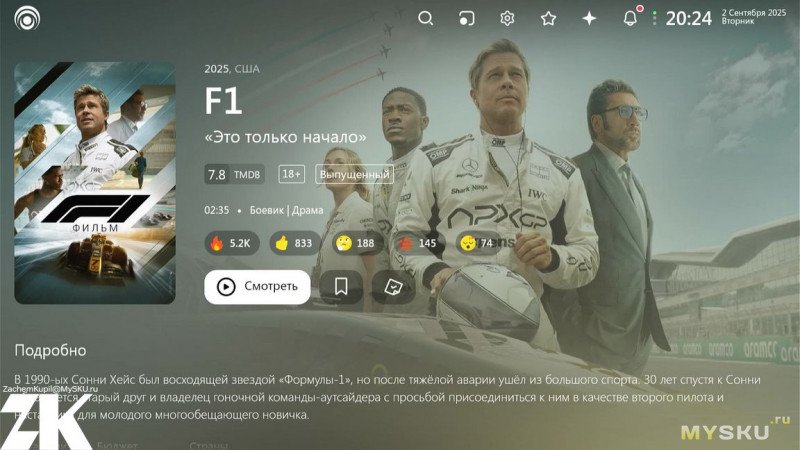Click the fire reaction showing 5.2K
Viewport: 800px width, 450px height.
tap(232, 243)
